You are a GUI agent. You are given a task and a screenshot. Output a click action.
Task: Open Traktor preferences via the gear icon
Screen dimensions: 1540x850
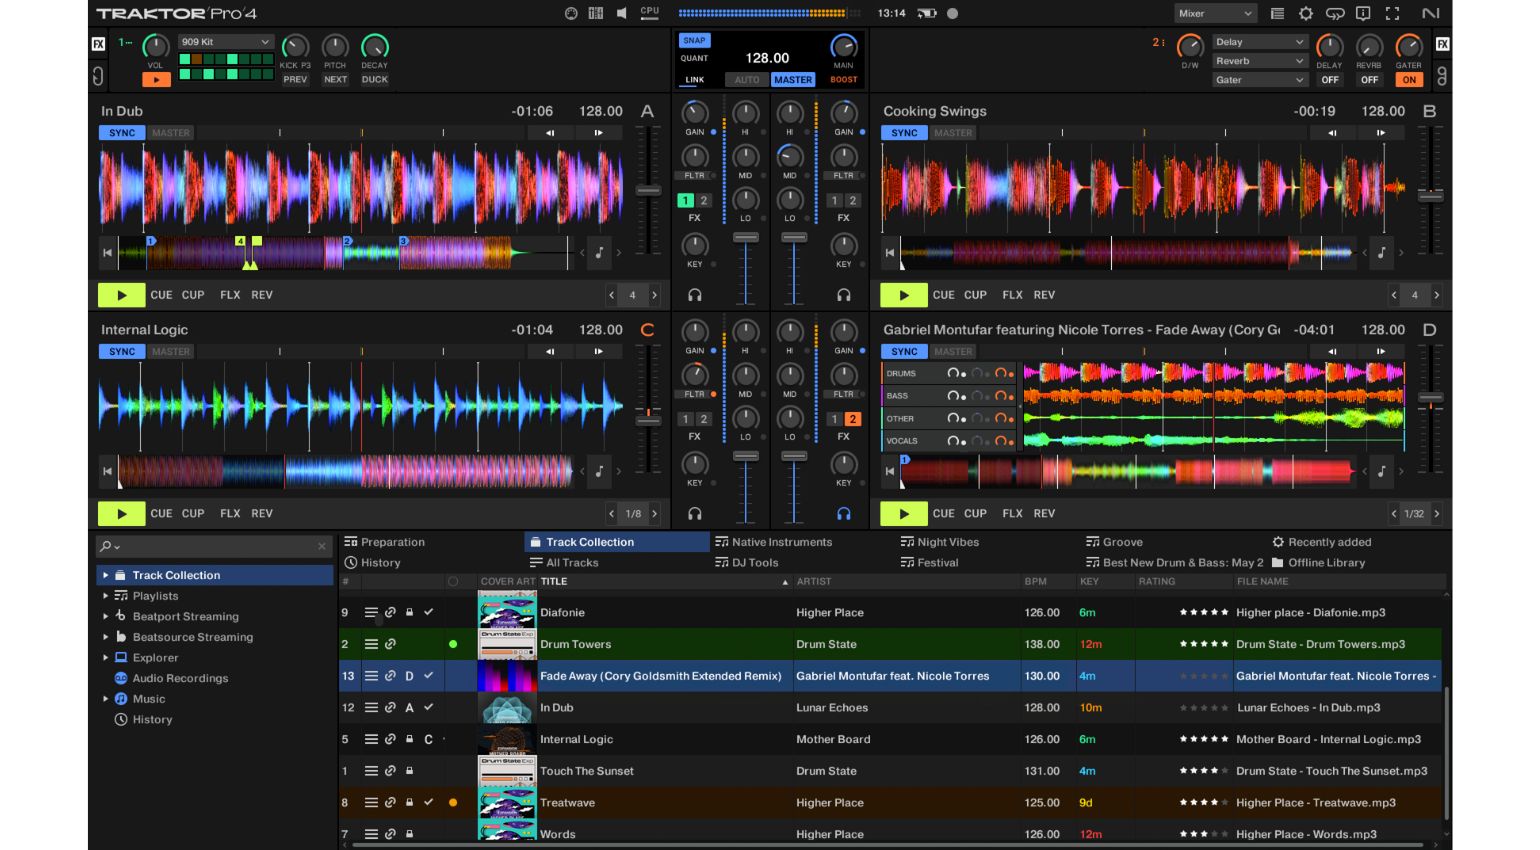[1306, 13]
